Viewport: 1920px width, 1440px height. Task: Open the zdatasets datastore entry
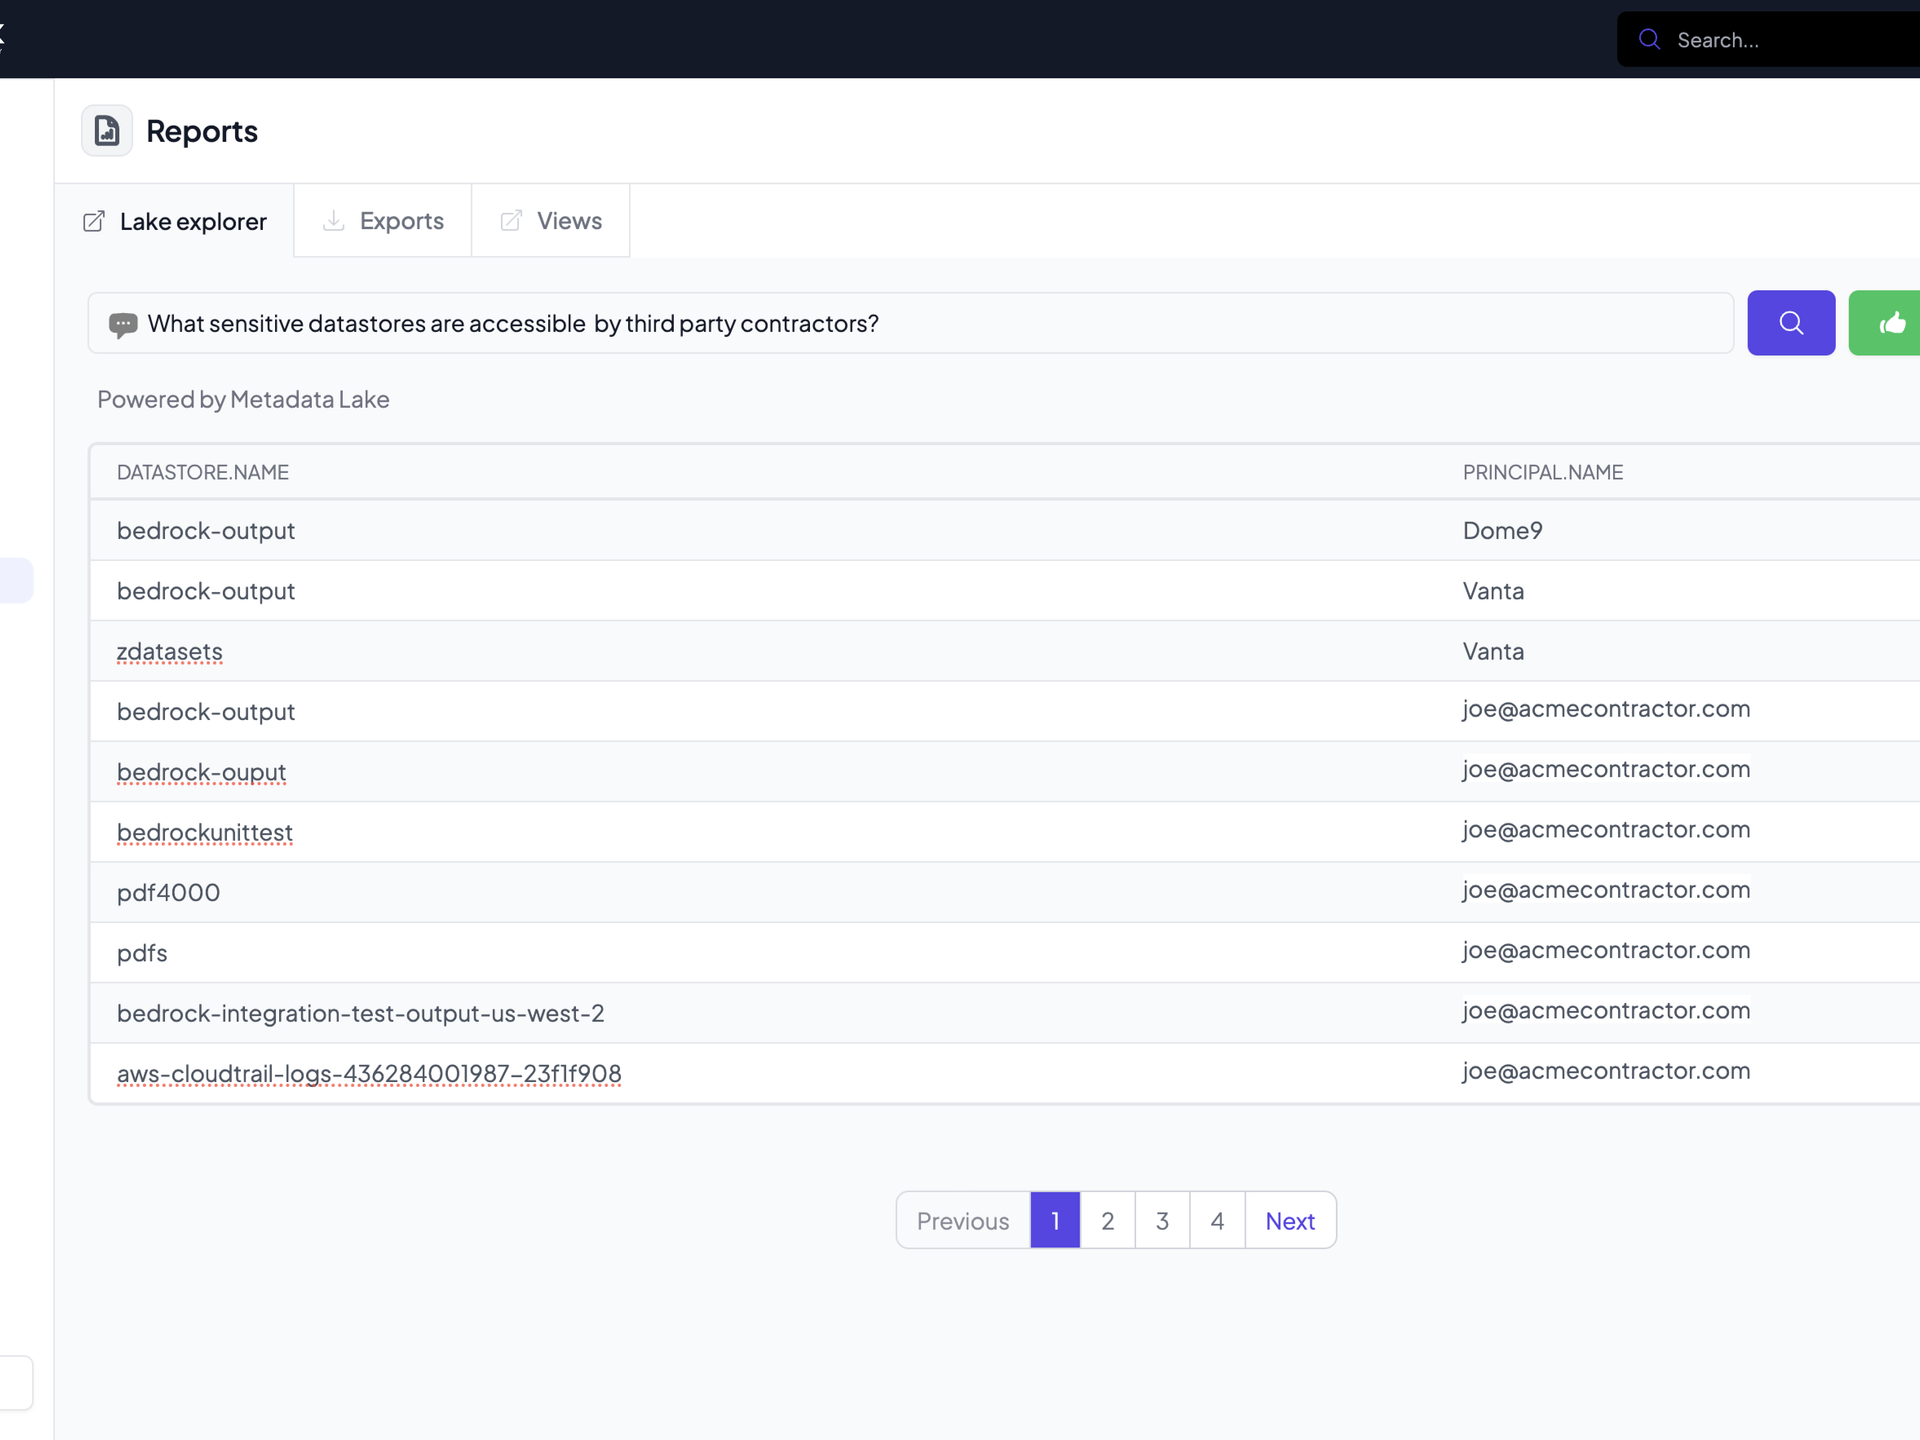point(170,652)
